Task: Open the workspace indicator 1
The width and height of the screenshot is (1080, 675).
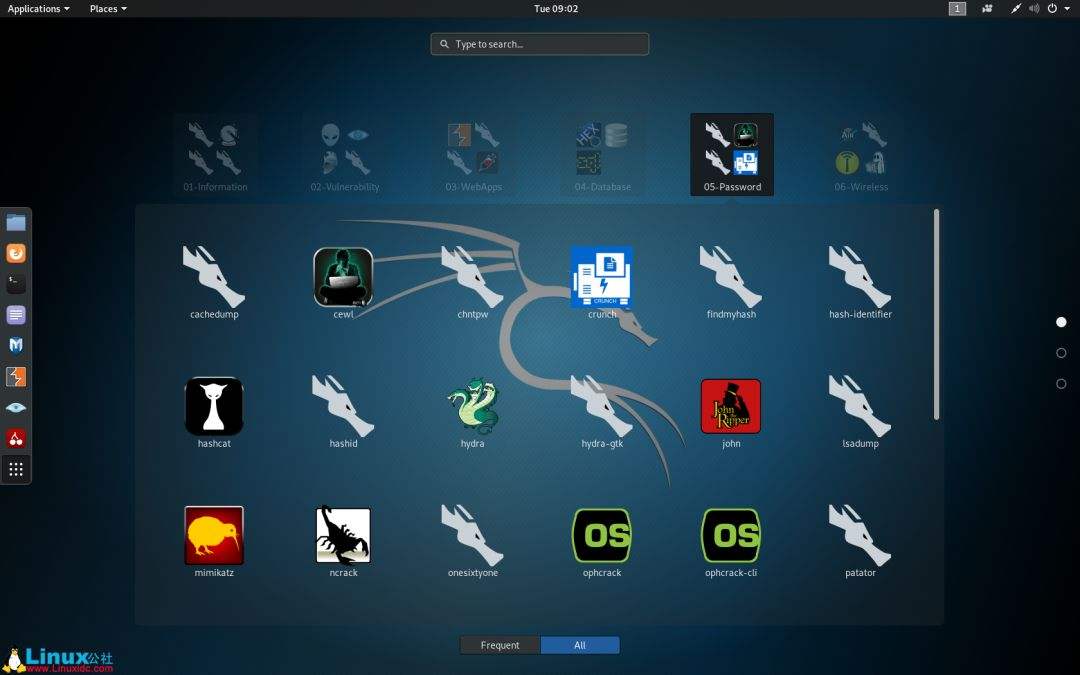Action: pos(957,8)
